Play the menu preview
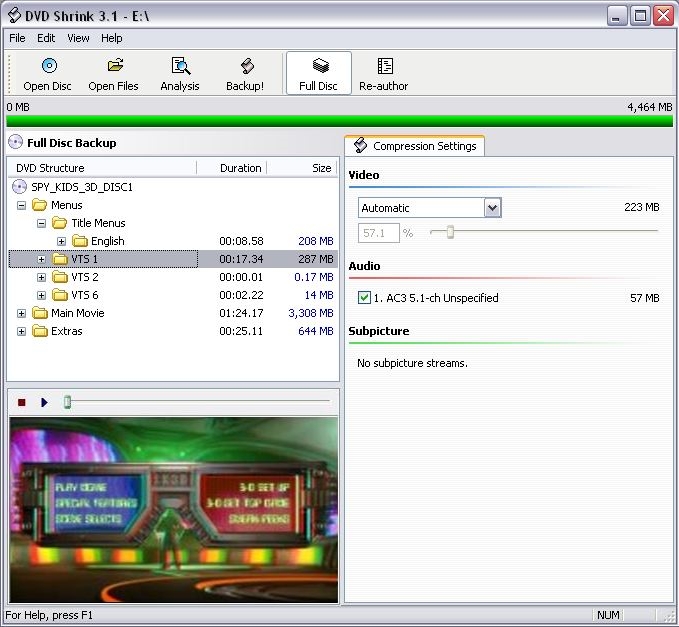The width and height of the screenshot is (679, 627). 44,403
